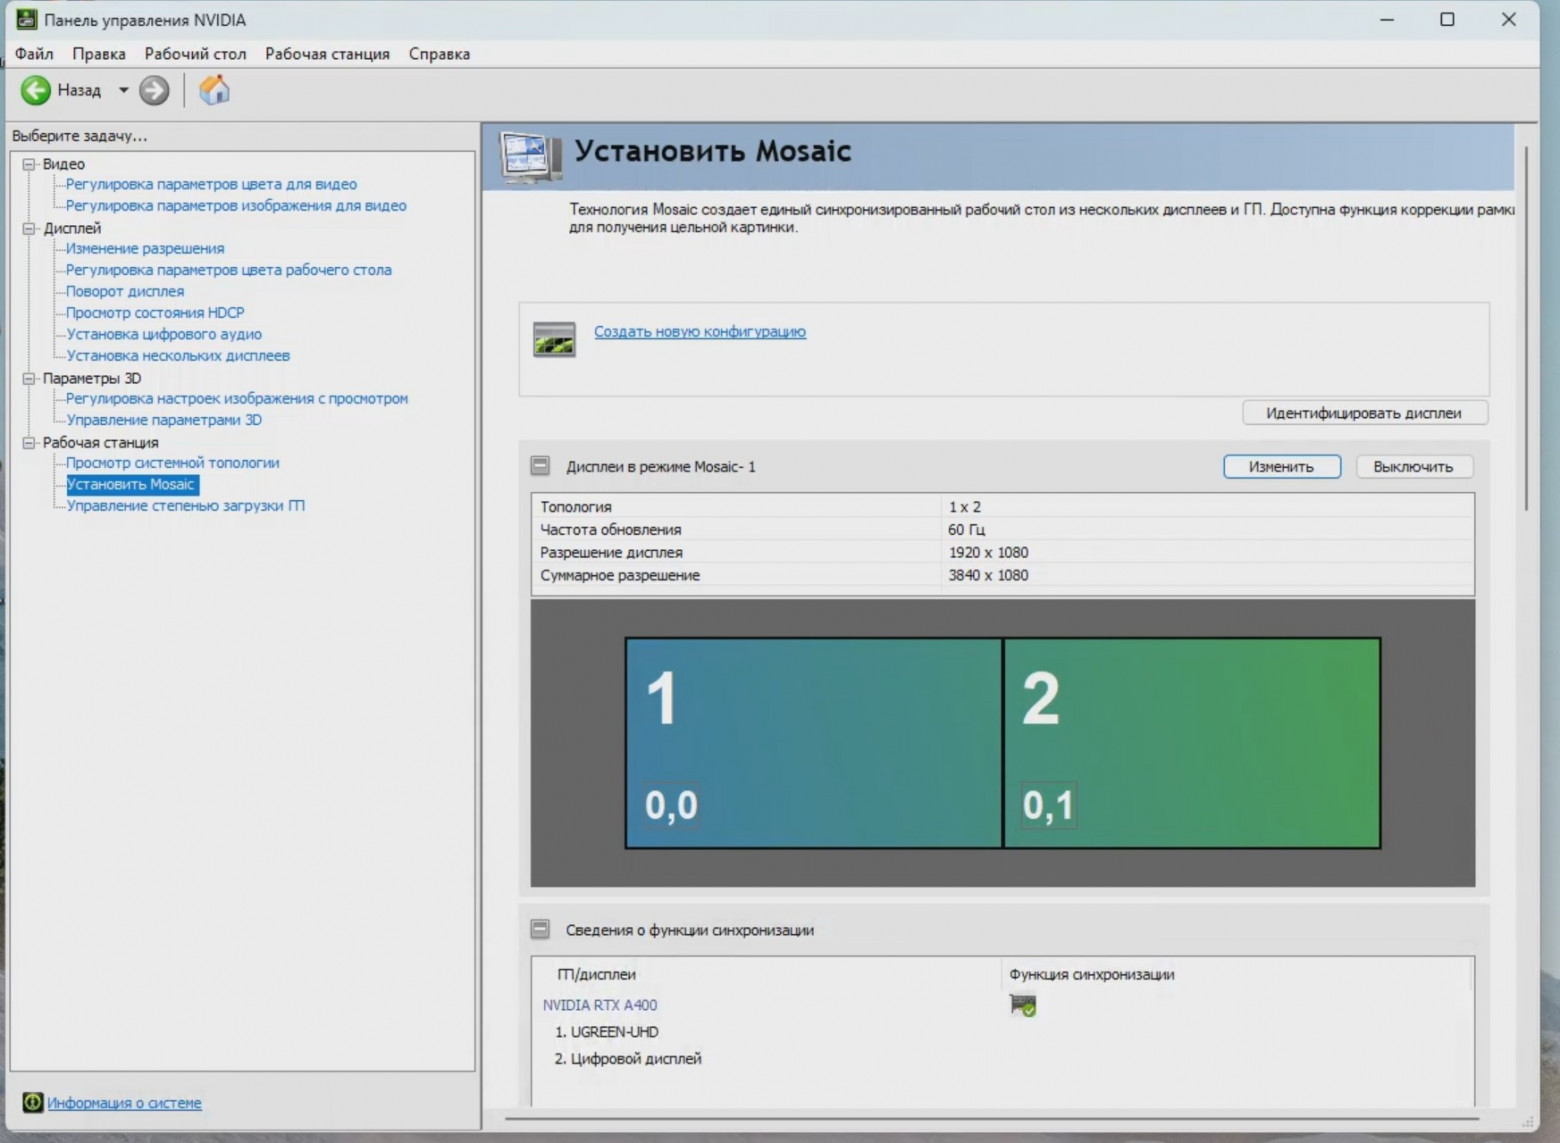The height and width of the screenshot is (1143, 1560).
Task: Select display 2 tile in Mosaic layout
Action: (x=1192, y=743)
